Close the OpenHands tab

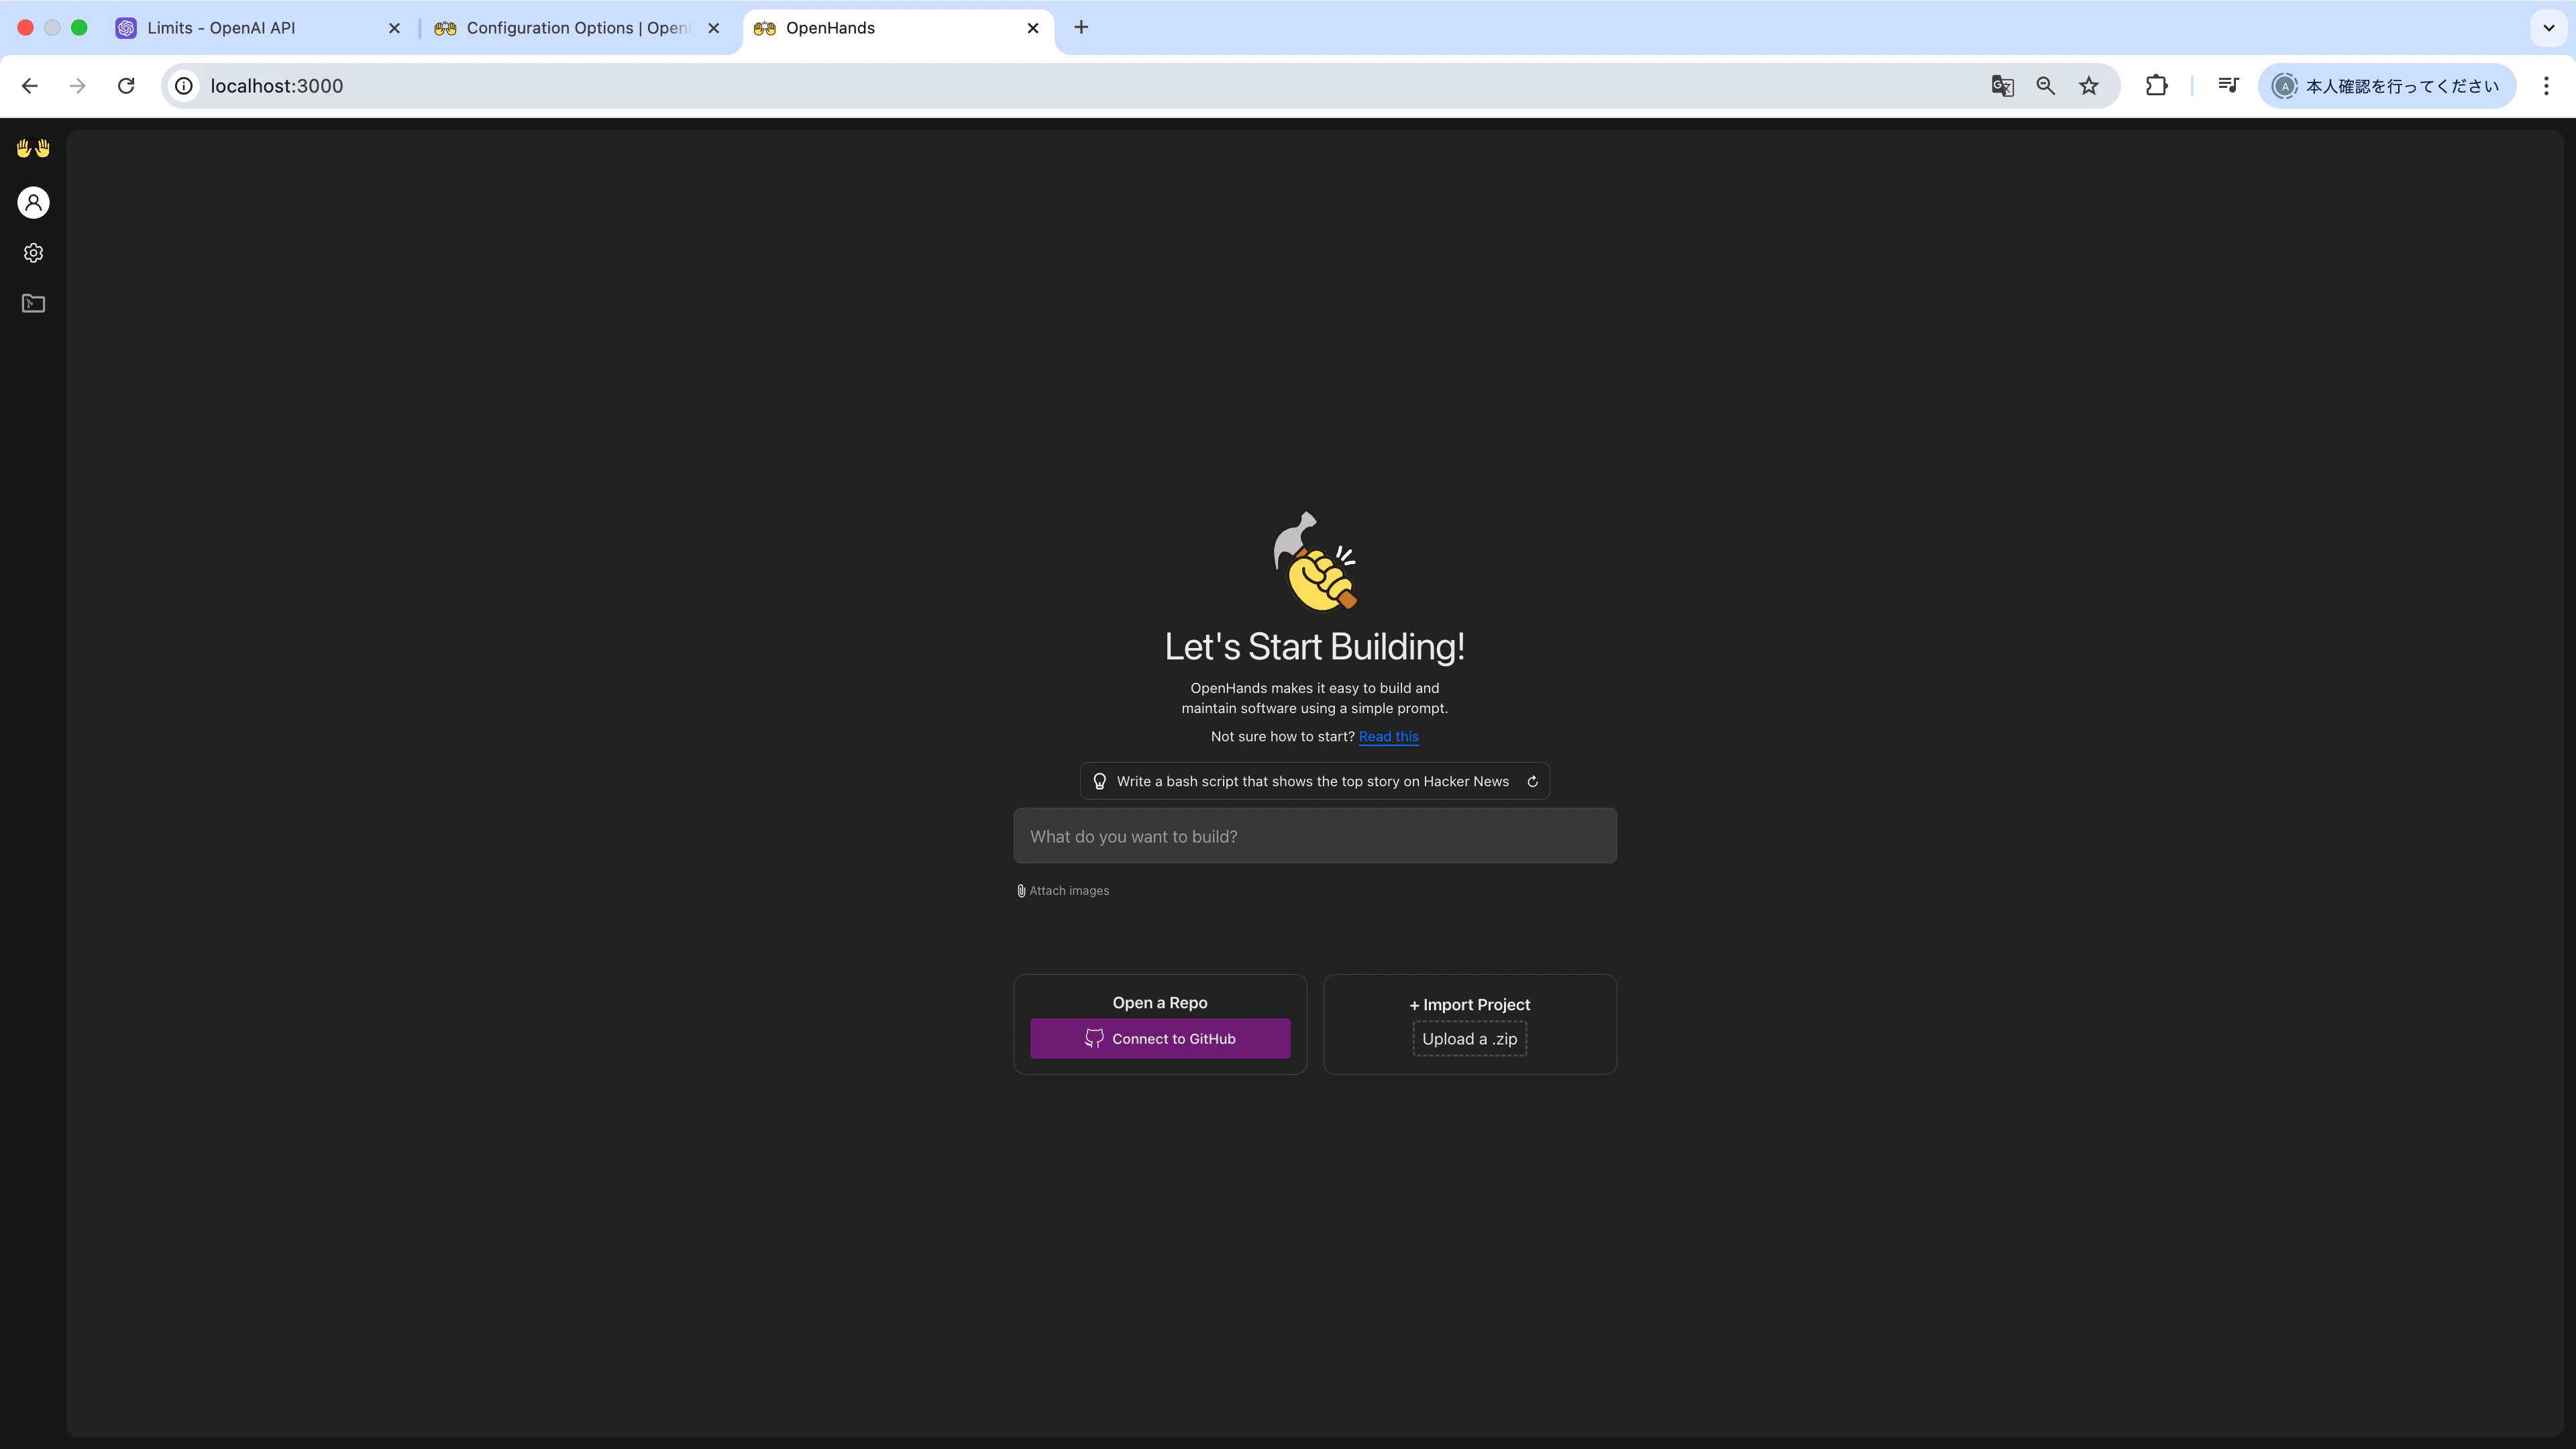1033,28
